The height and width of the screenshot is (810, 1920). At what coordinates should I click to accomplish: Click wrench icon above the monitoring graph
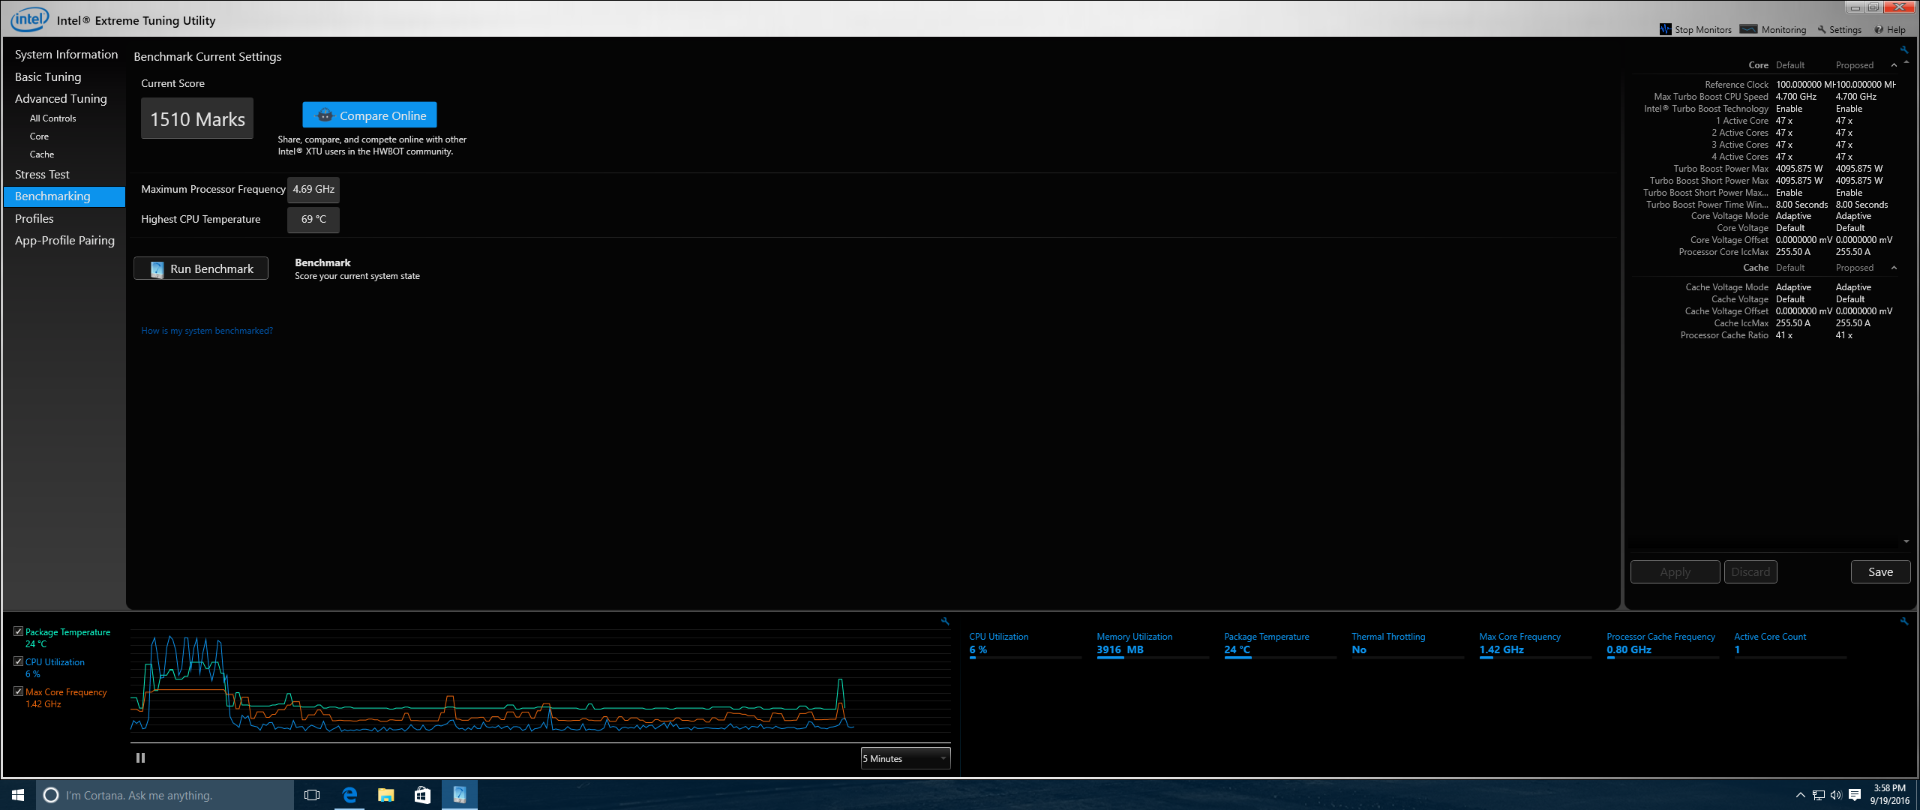click(x=945, y=621)
